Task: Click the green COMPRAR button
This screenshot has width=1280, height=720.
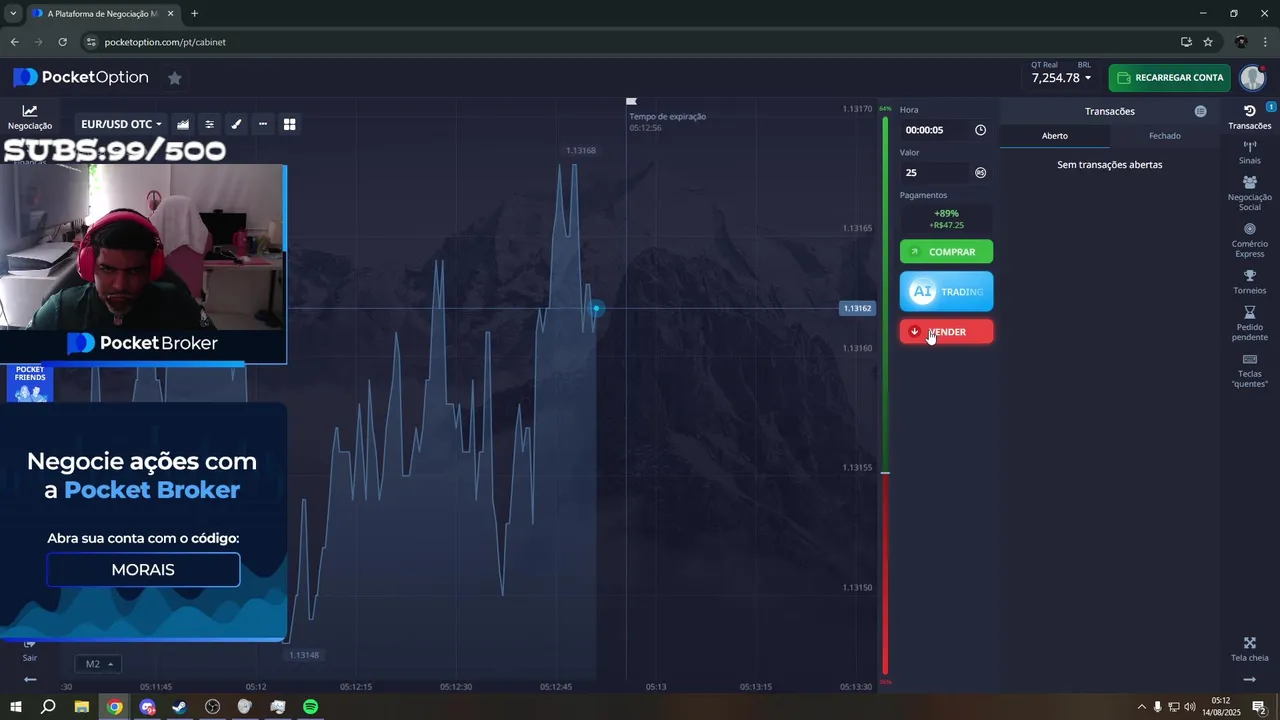Action: pos(946,252)
